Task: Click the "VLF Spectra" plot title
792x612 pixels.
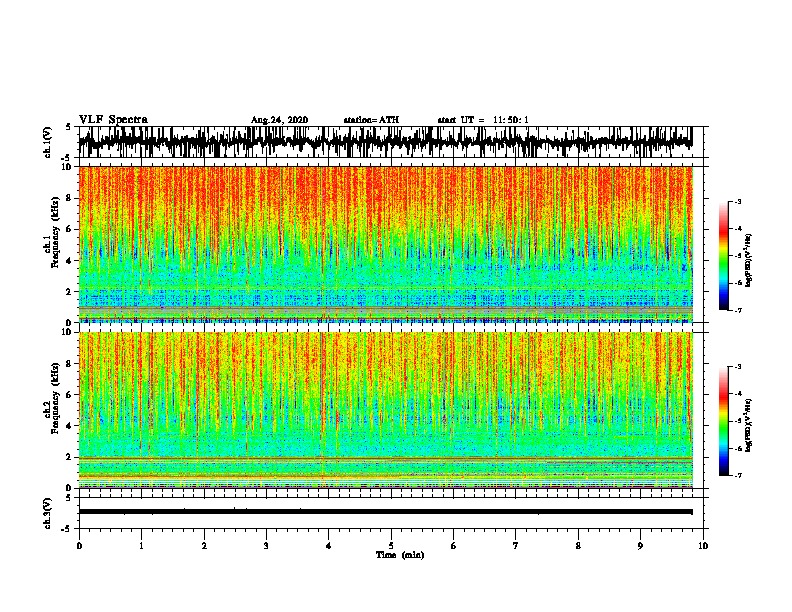Action: click(x=113, y=120)
